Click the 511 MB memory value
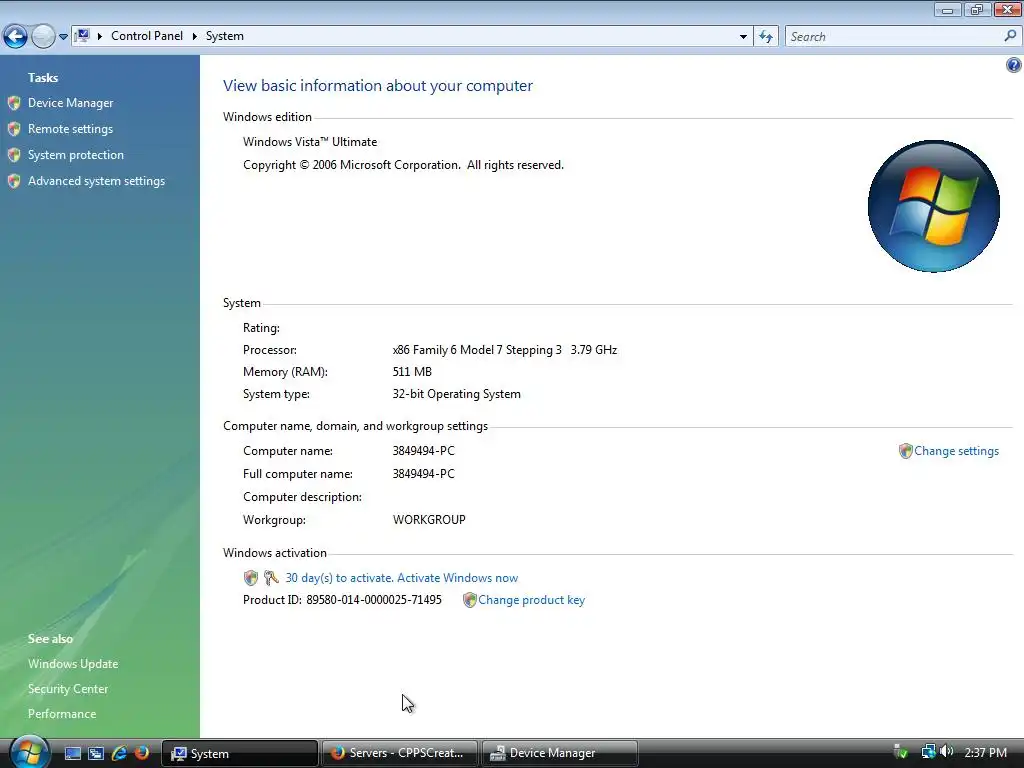The image size is (1024, 768). tap(412, 372)
